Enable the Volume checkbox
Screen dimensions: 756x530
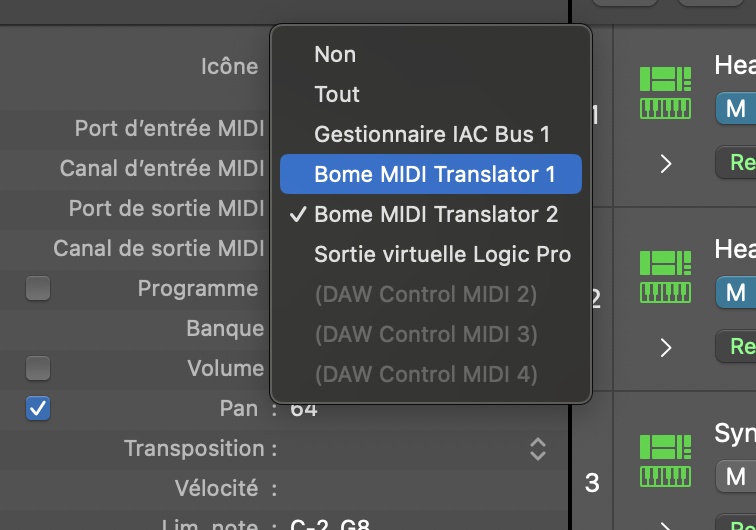click(x=38, y=368)
